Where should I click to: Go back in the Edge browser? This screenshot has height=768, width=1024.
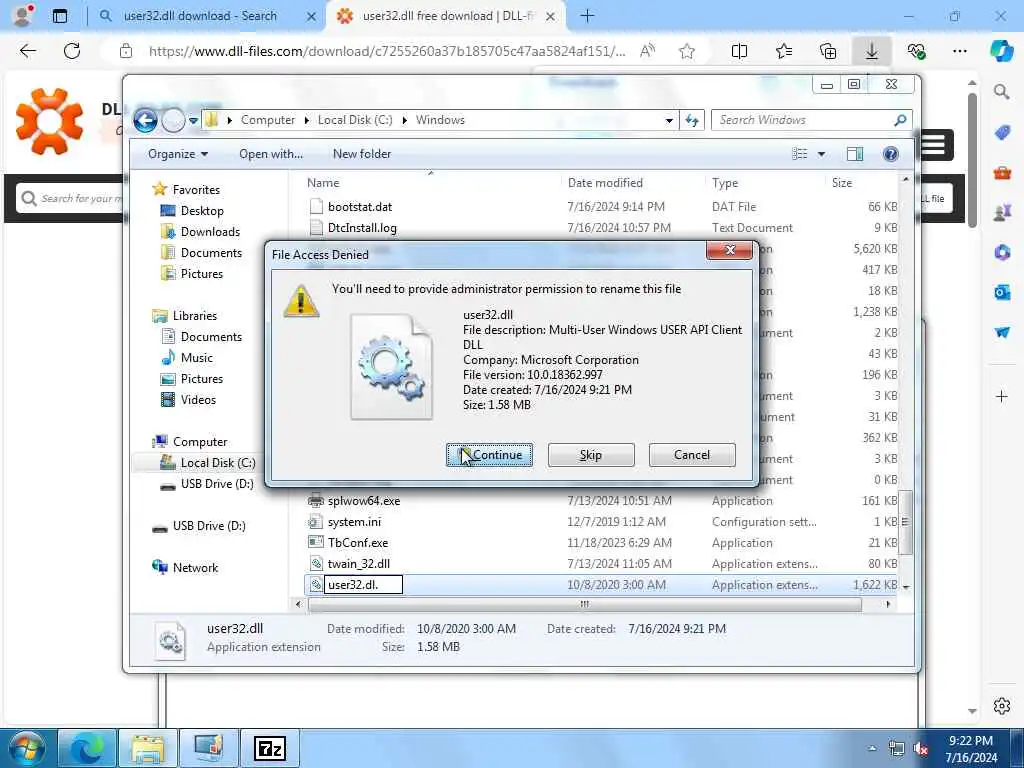tap(28, 51)
